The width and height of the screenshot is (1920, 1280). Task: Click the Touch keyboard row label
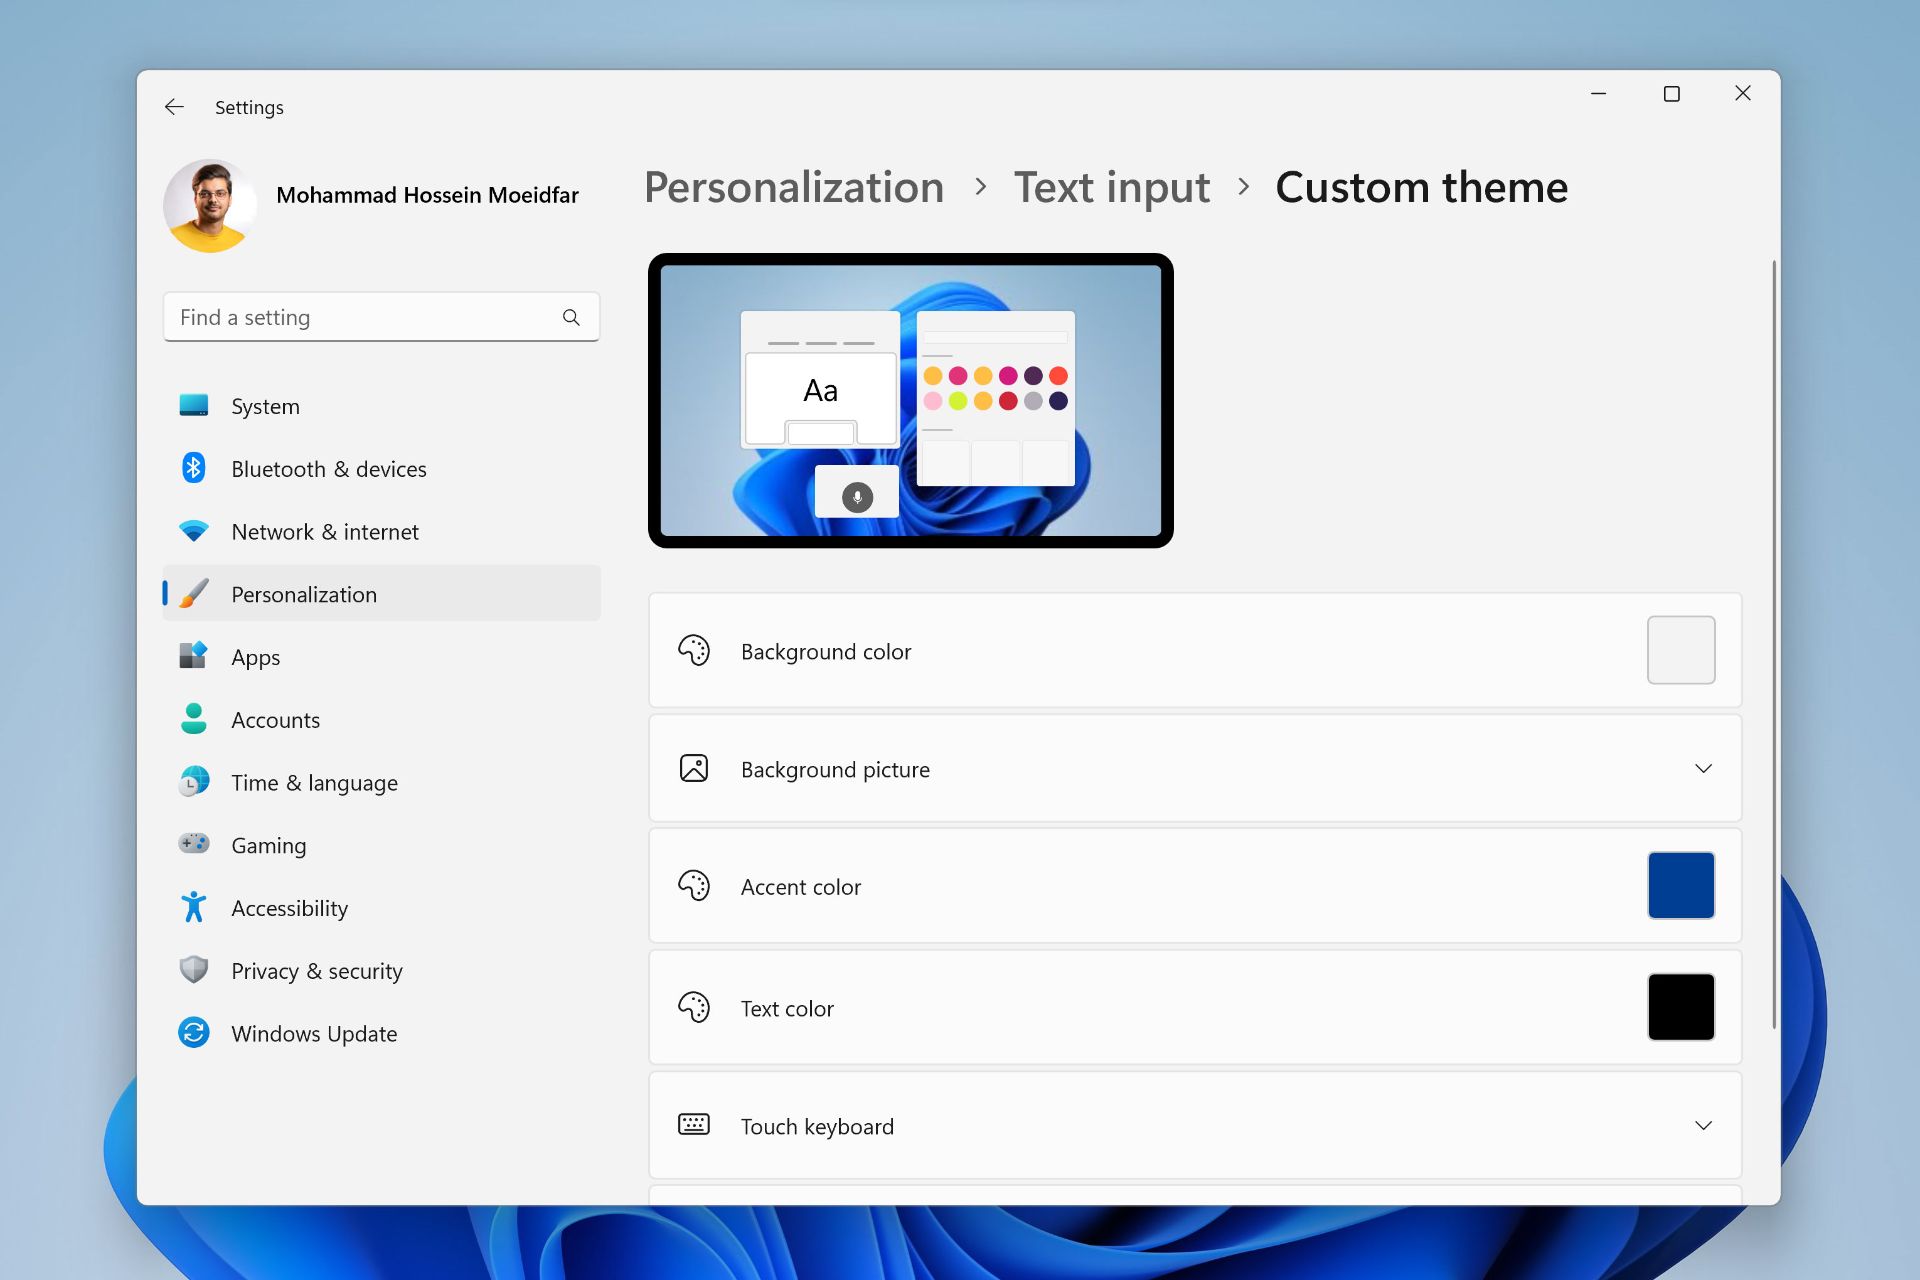pos(817,1126)
